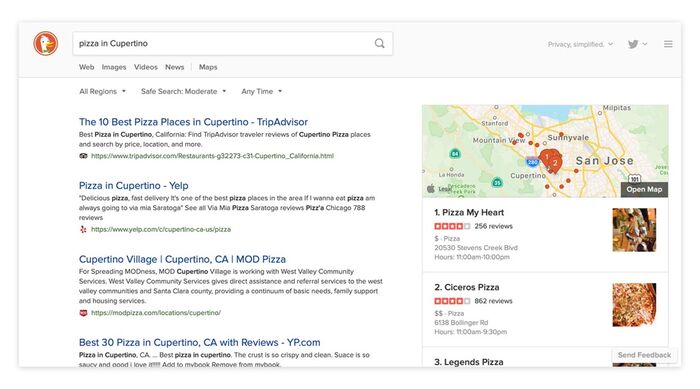Open the Safe Search: Moderate dropdown
Screen dimensions: 700x389
183,91
